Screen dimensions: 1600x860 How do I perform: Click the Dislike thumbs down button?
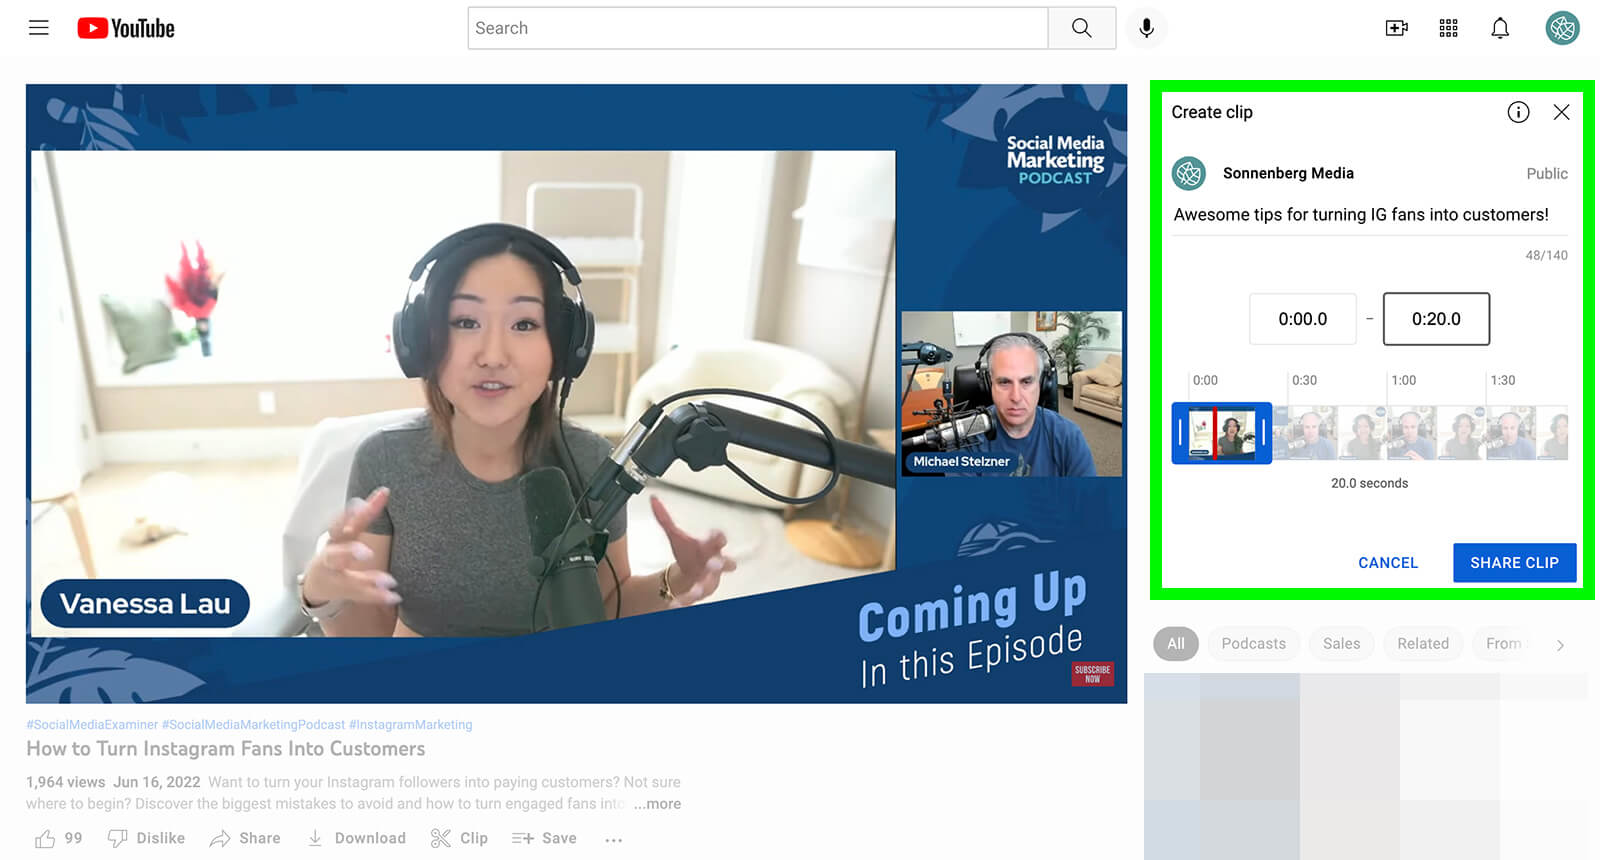click(146, 838)
